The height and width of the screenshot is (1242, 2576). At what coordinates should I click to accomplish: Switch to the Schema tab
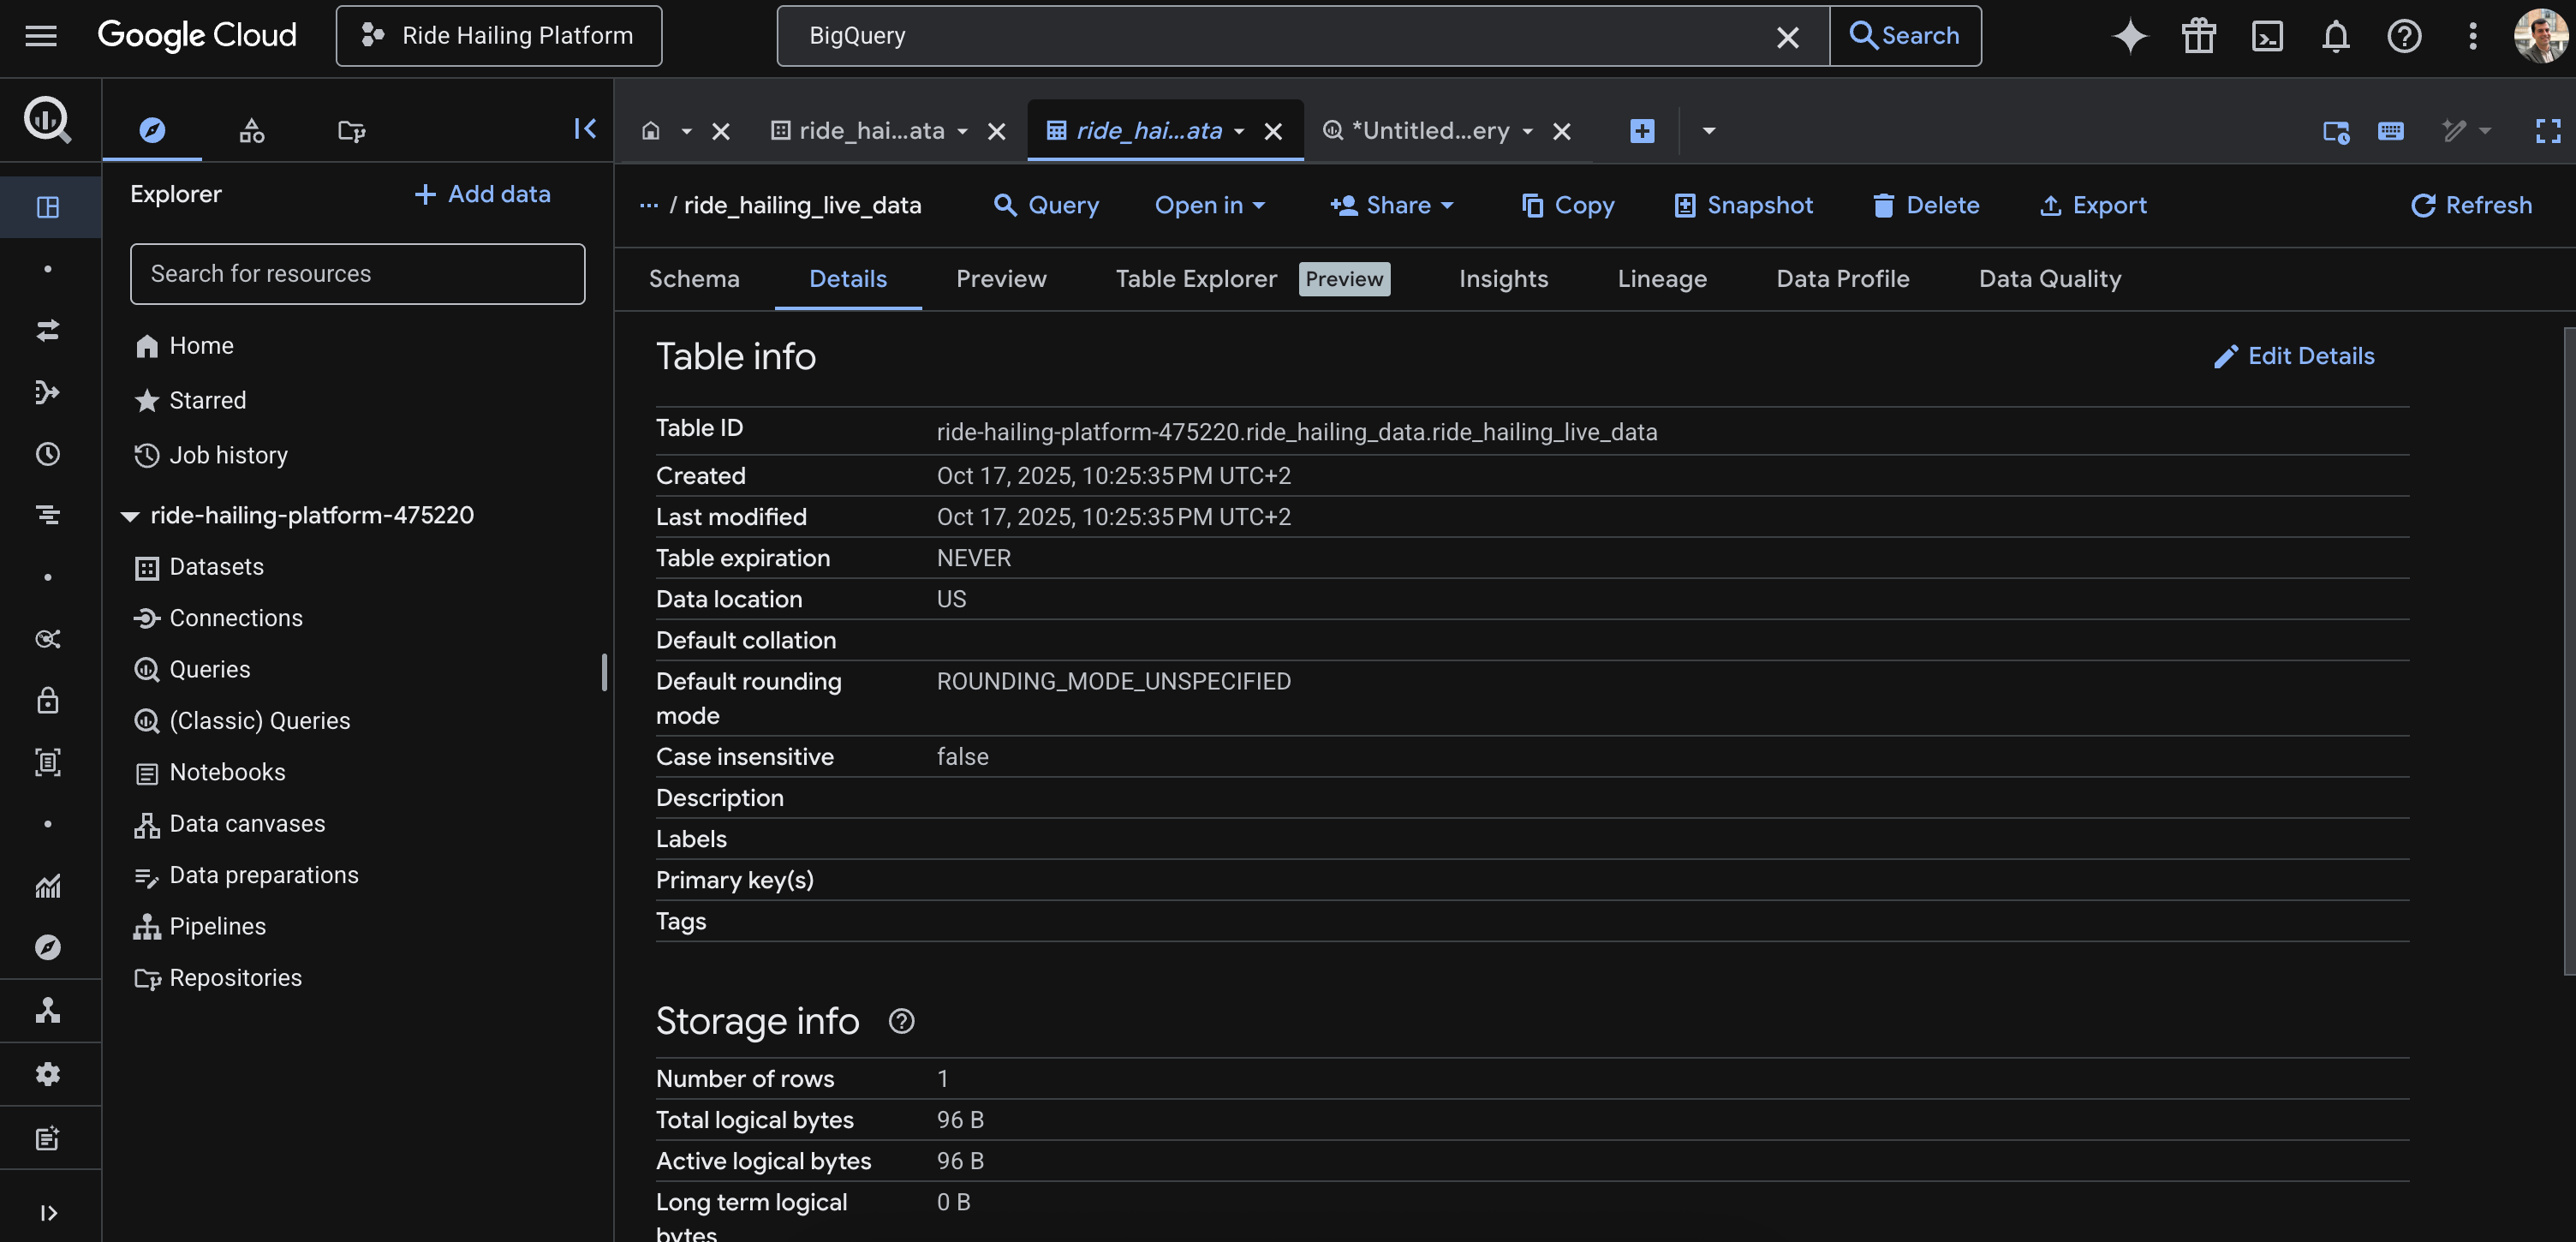coord(694,279)
